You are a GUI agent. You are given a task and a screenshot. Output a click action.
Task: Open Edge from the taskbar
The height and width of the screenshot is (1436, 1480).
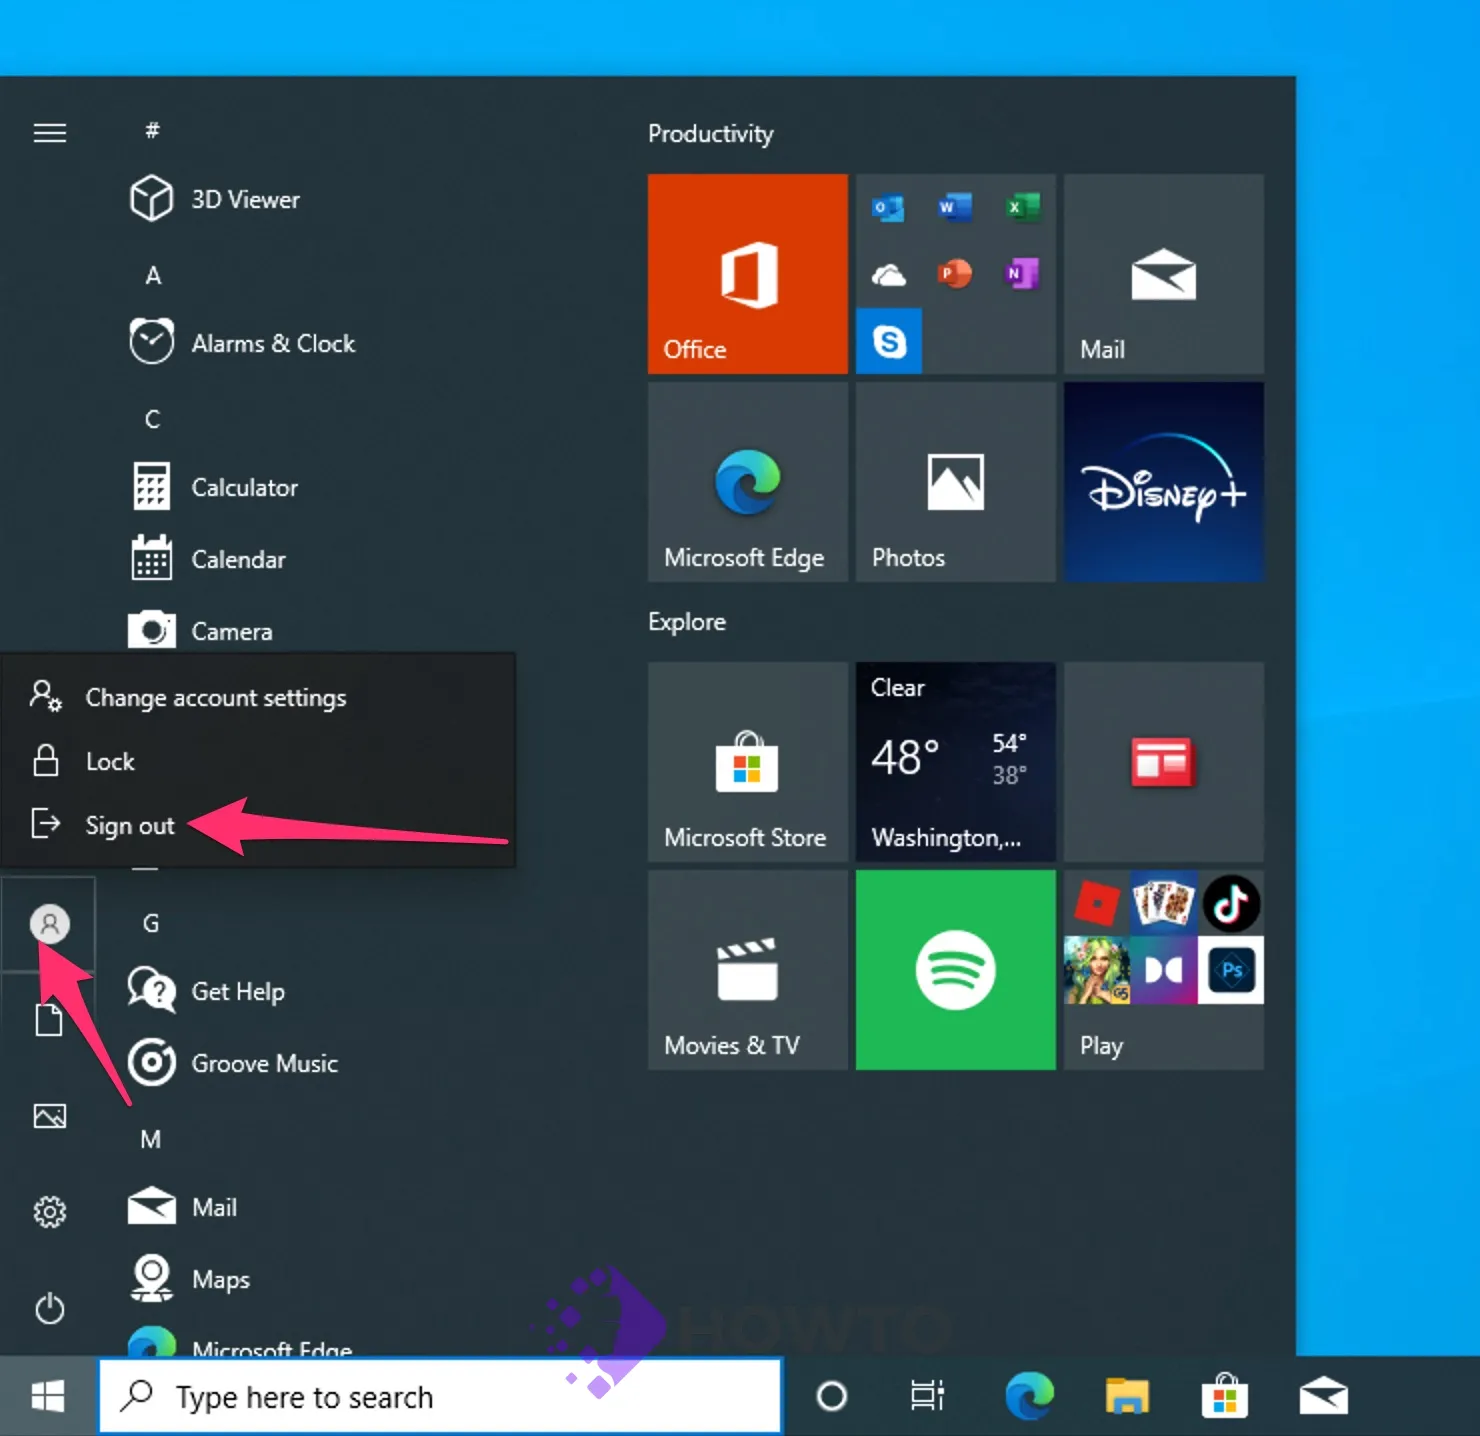tap(1029, 1396)
